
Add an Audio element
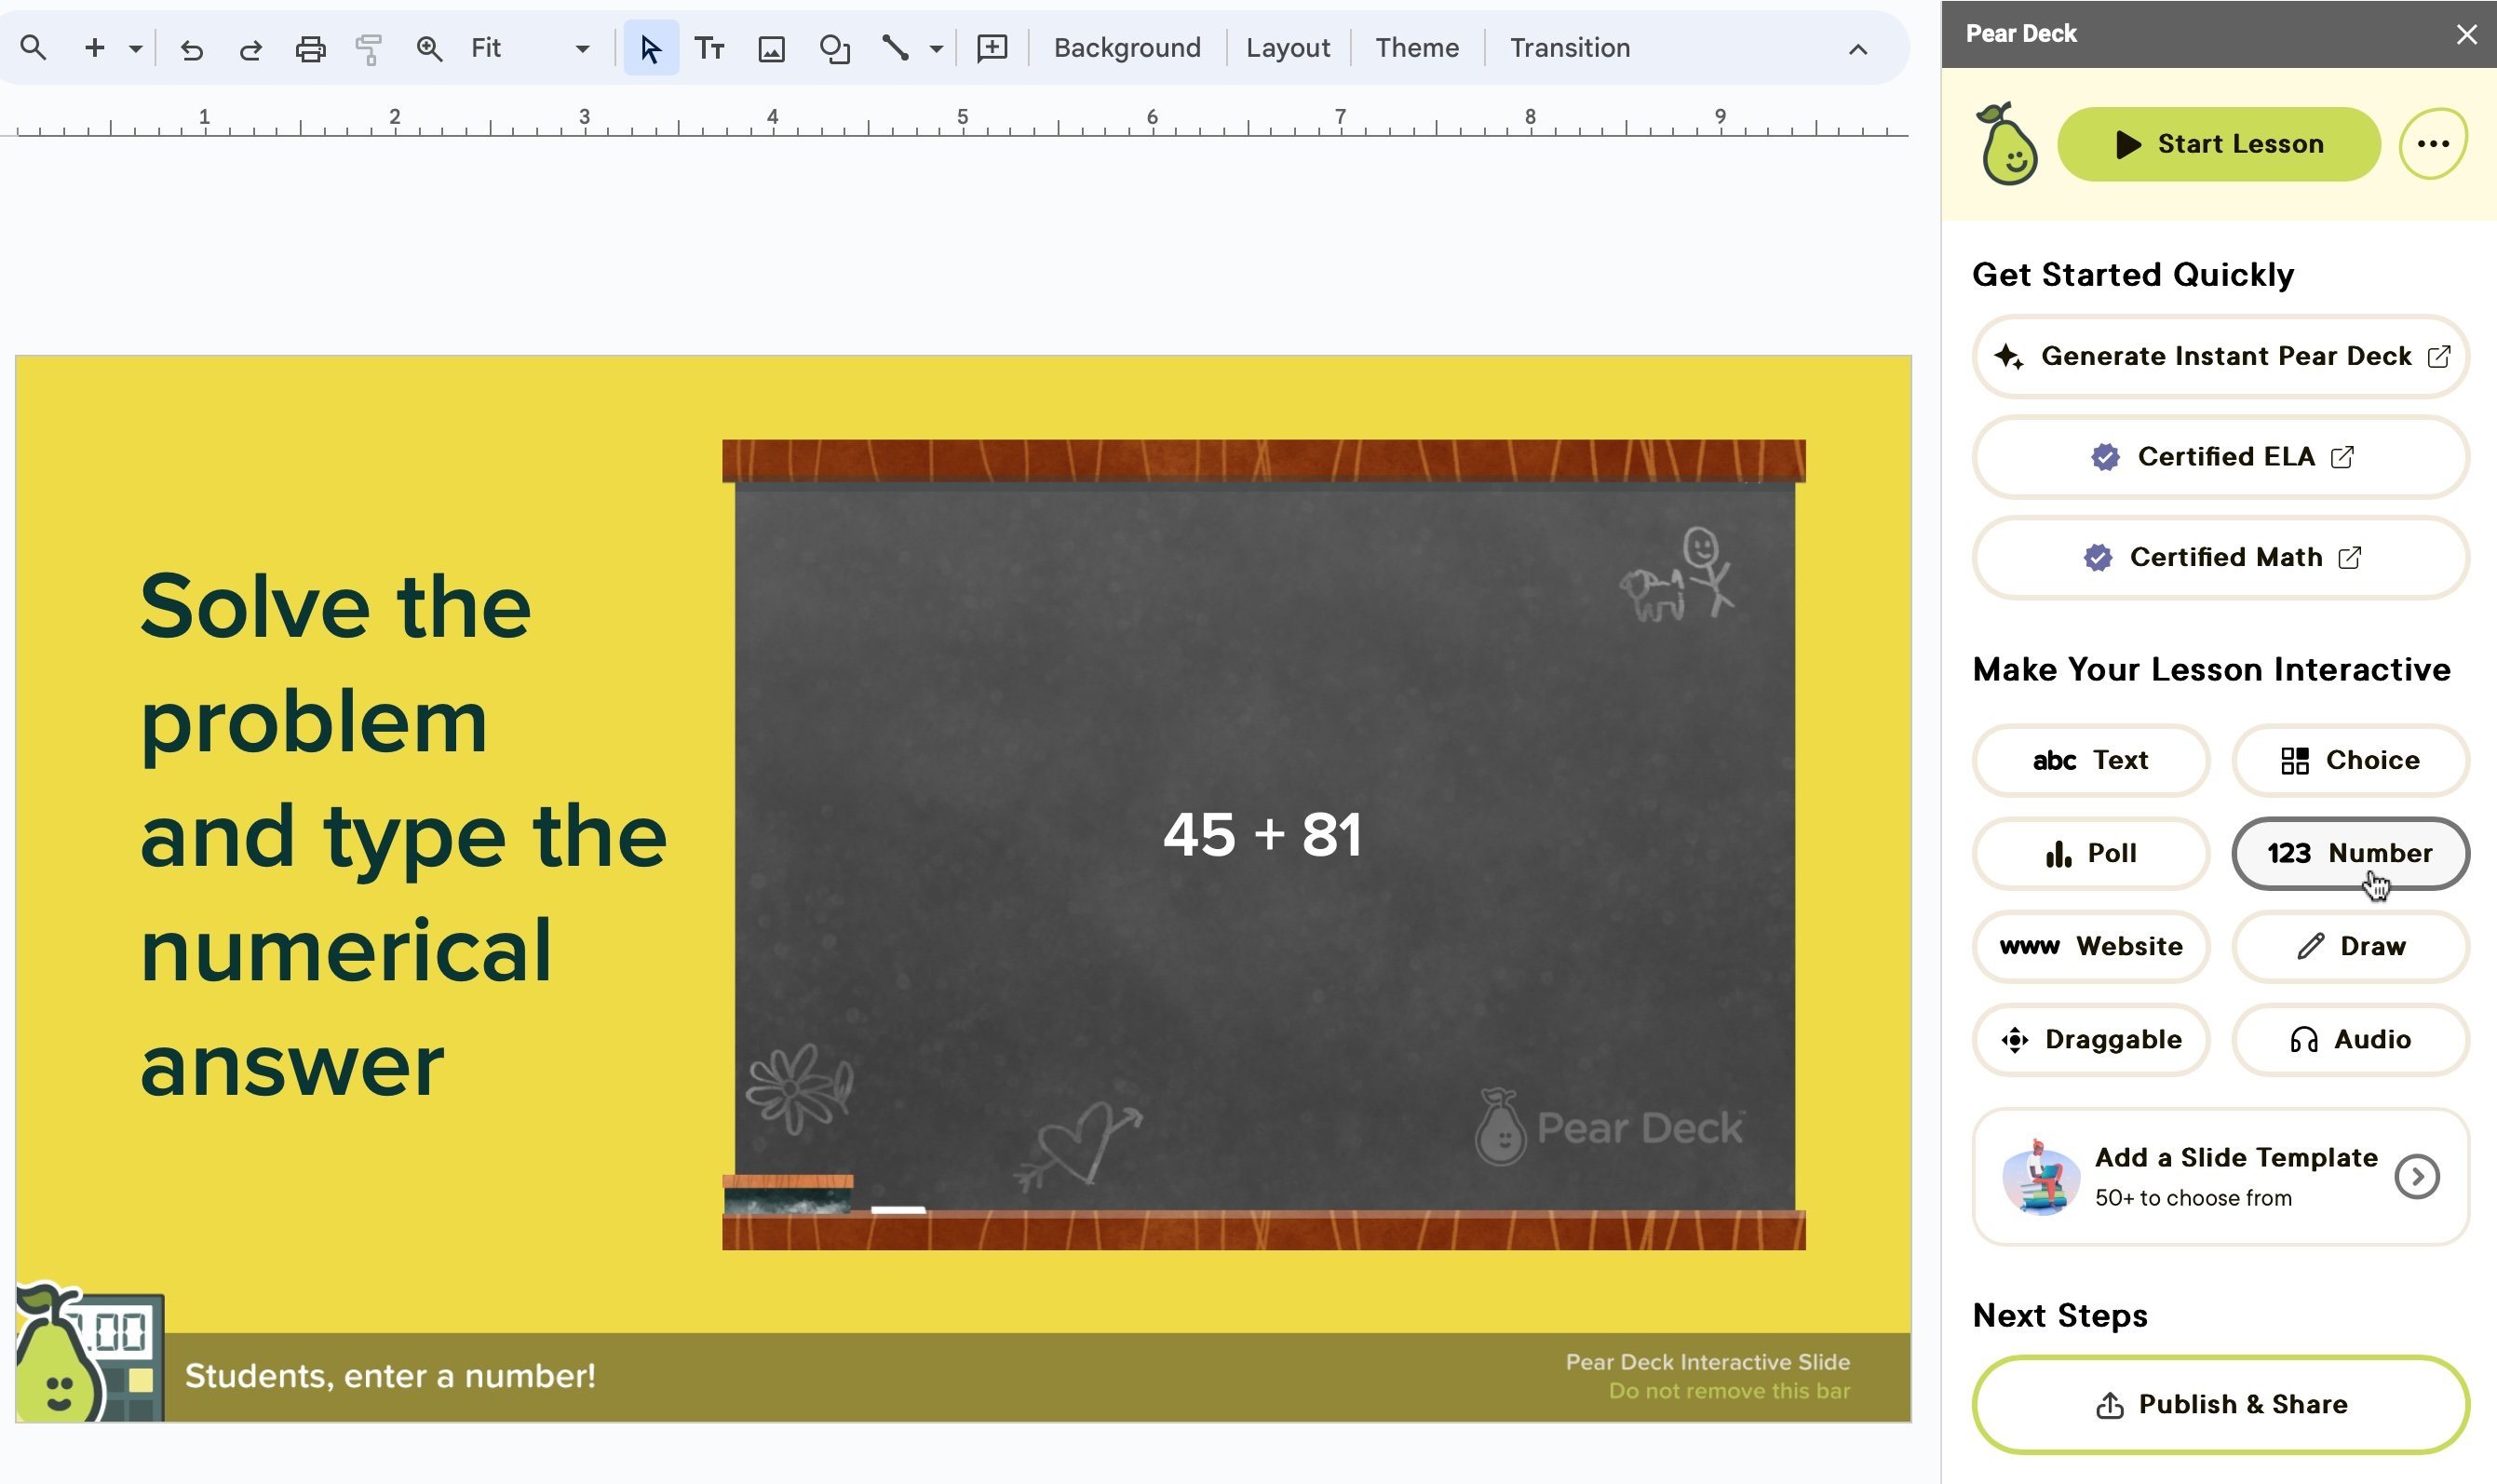click(2350, 1039)
